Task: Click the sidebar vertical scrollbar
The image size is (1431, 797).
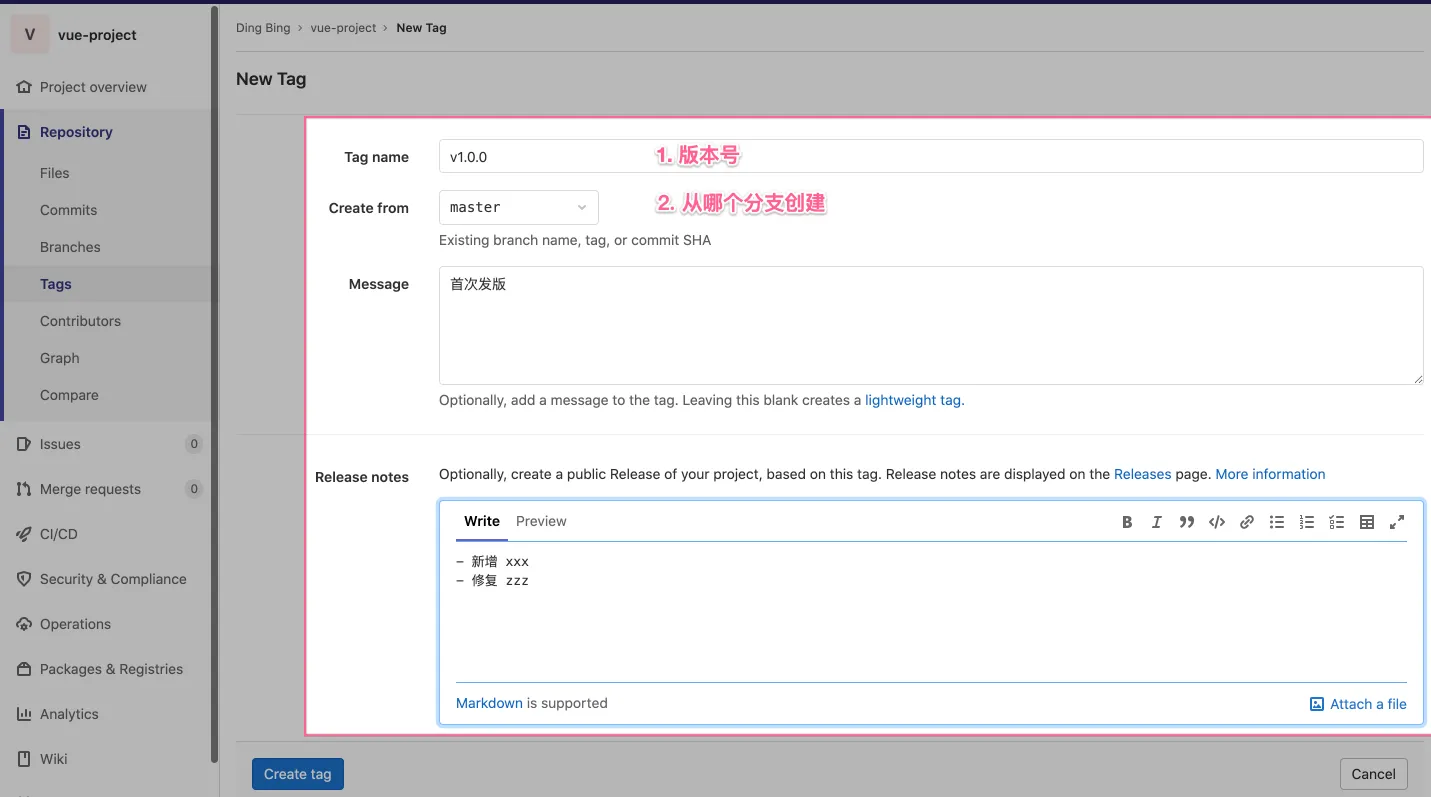Action: (x=215, y=385)
